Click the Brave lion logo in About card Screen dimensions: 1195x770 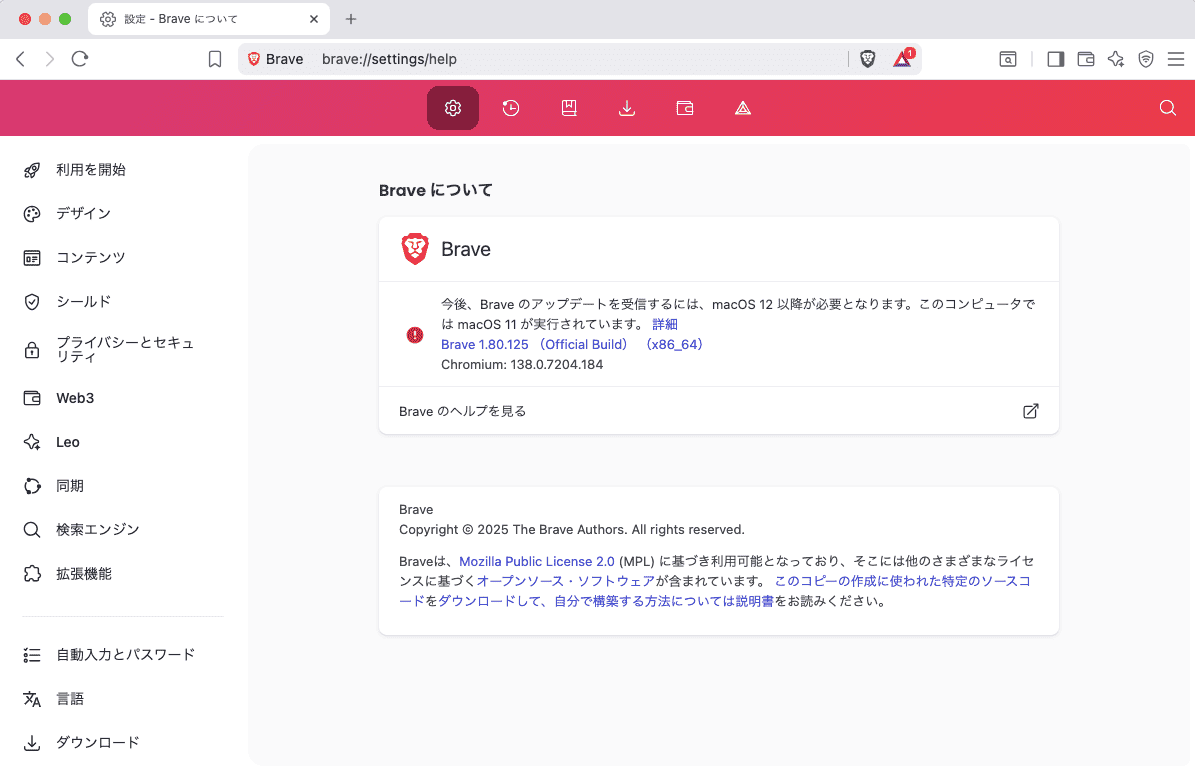pyautogui.click(x=415, y=249)
